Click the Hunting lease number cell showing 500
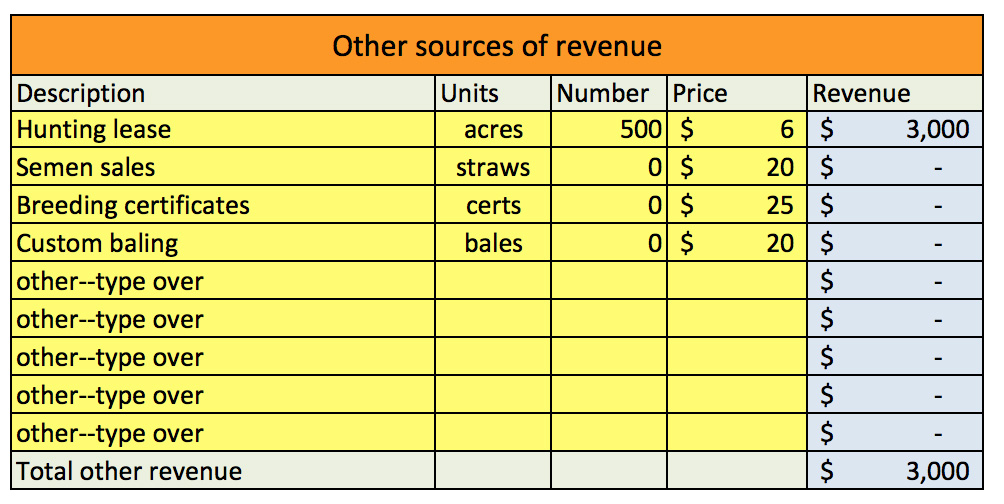The image size is (1004, 504). click(x=609, y=130)
